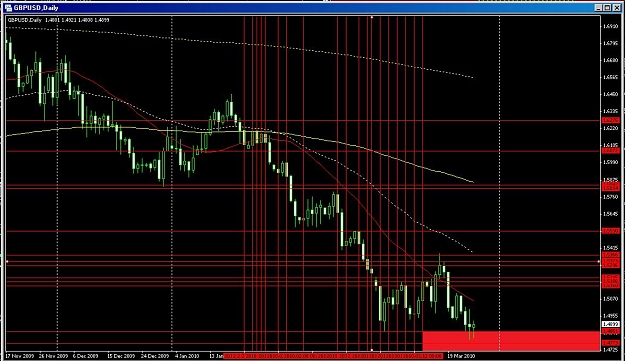
Task: Click the 1.5645 price scale label
Action: point(611,214)
